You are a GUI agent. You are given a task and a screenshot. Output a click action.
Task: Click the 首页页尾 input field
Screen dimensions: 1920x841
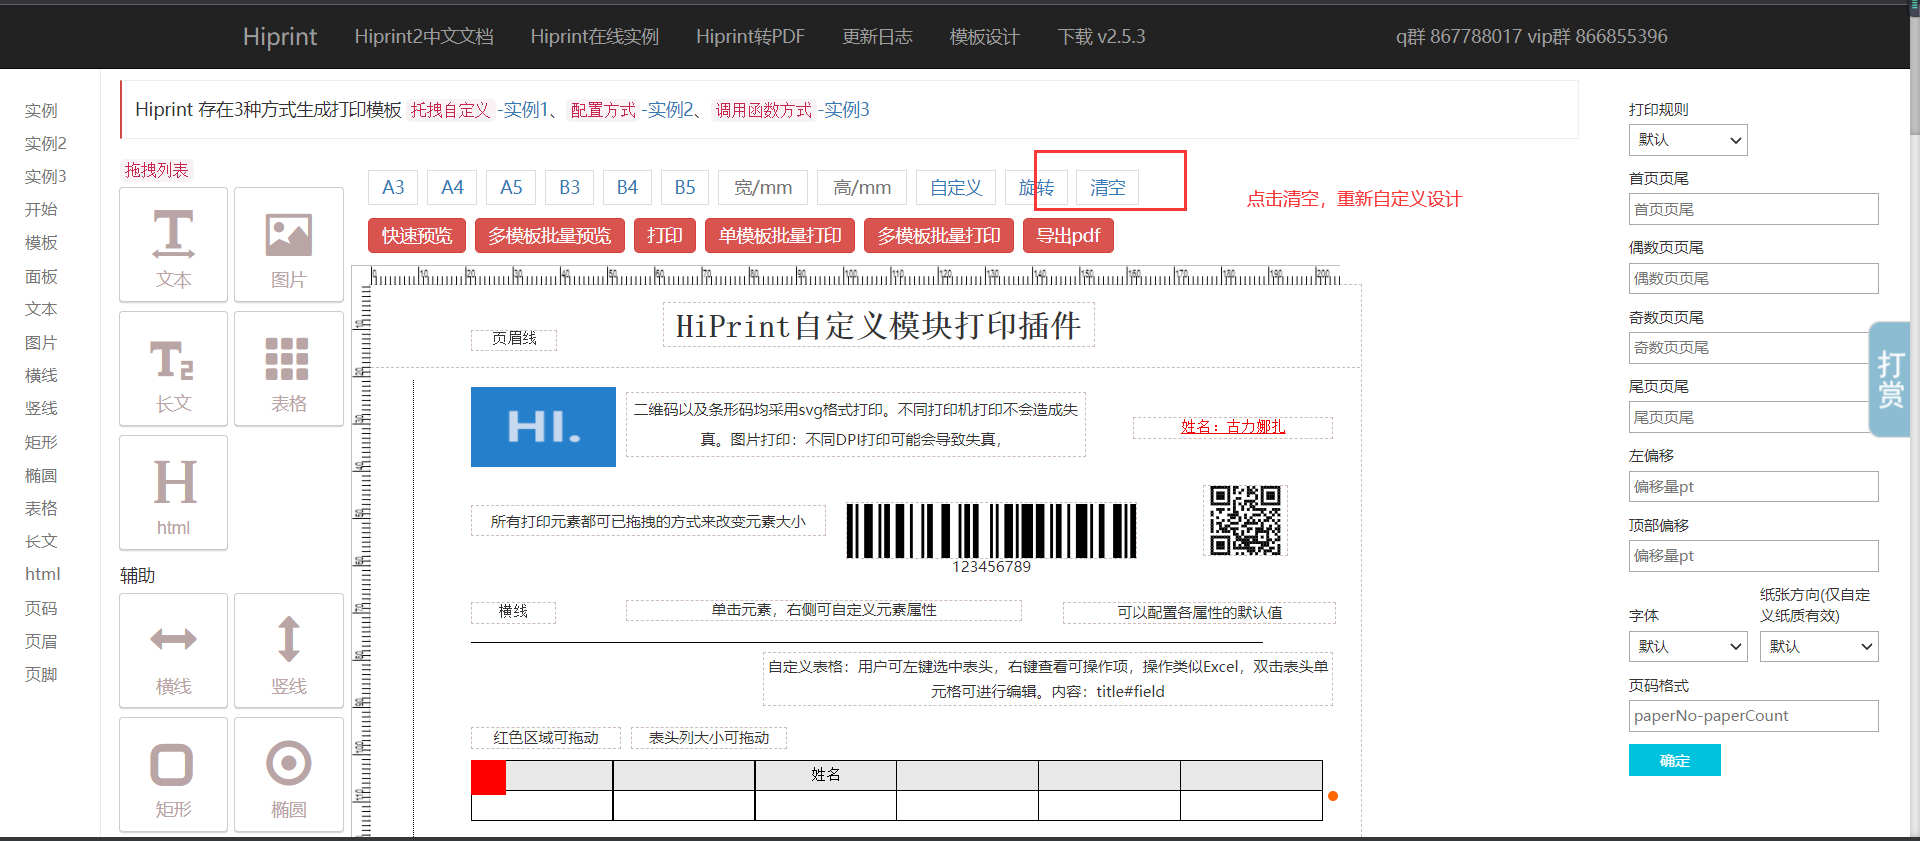[x=1754, y=209]
